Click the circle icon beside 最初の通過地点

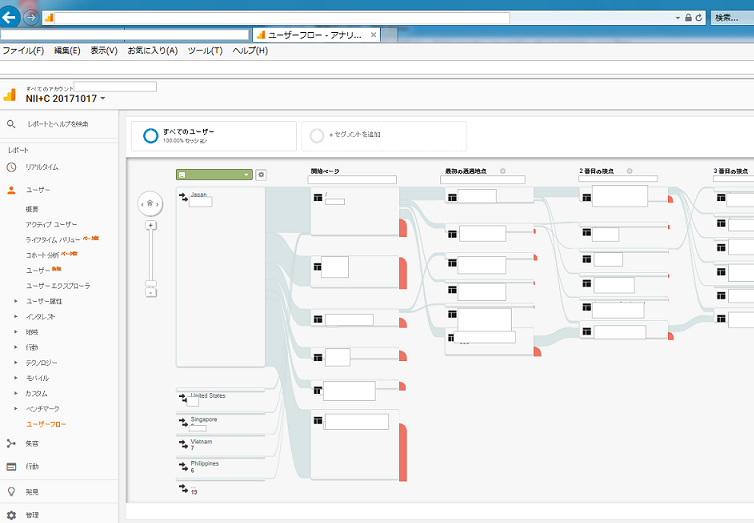[503, 171]
